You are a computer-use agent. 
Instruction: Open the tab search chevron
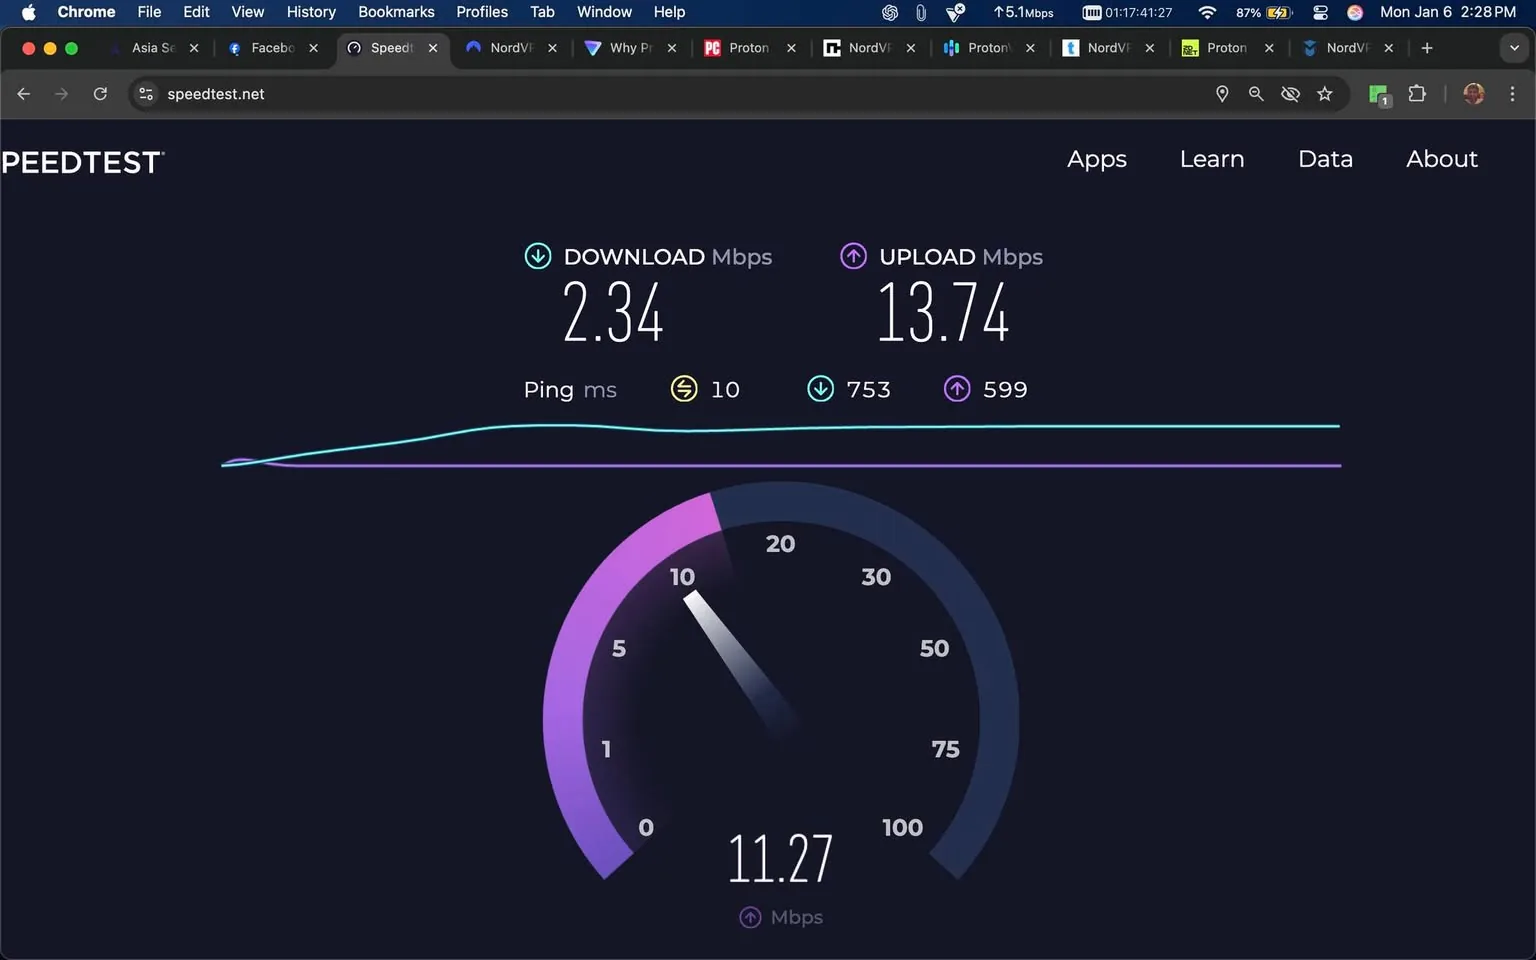coord(1514,47)
